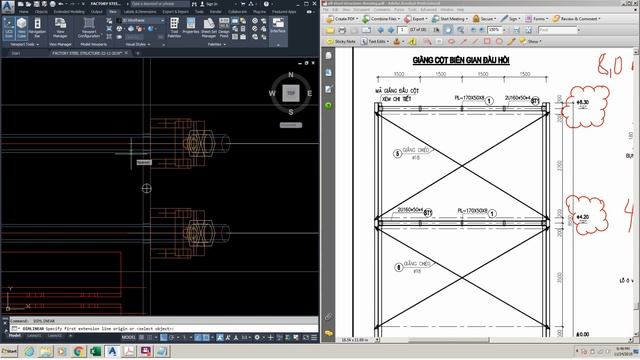Screen dimensions: 640x360
Task: Open the Design Feed palette
Action: point(224,28)
